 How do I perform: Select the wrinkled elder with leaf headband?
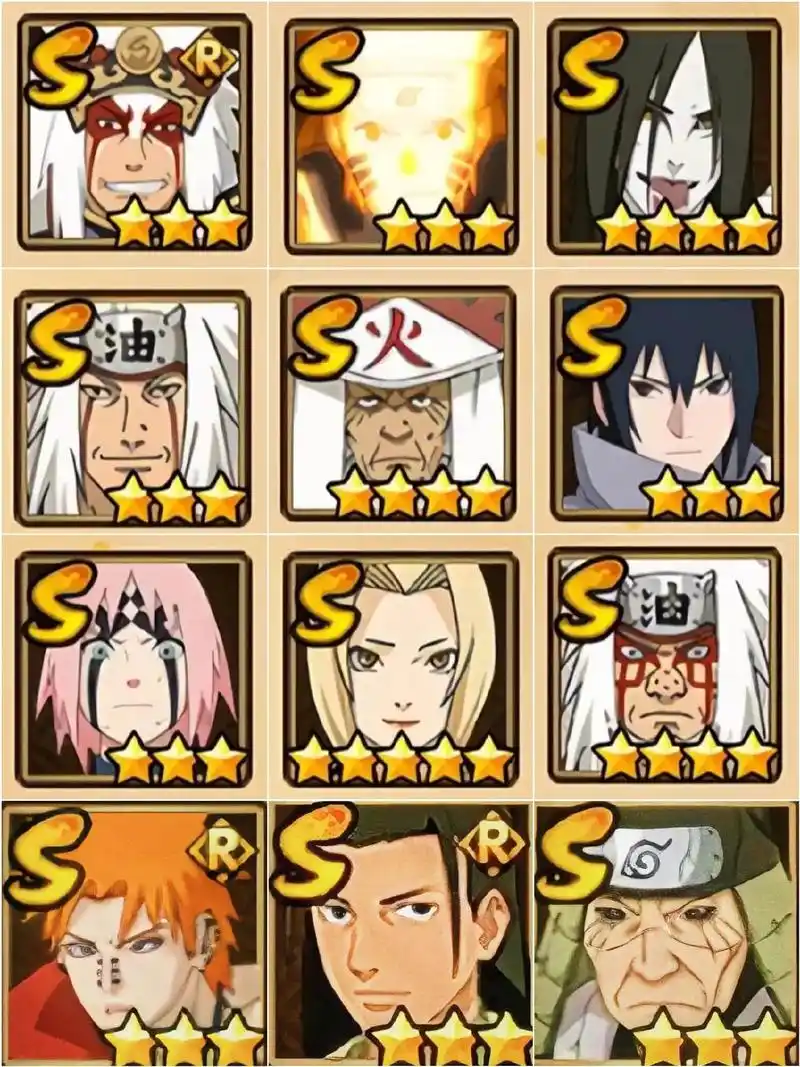pyautogui.click(x=667, y=935)
